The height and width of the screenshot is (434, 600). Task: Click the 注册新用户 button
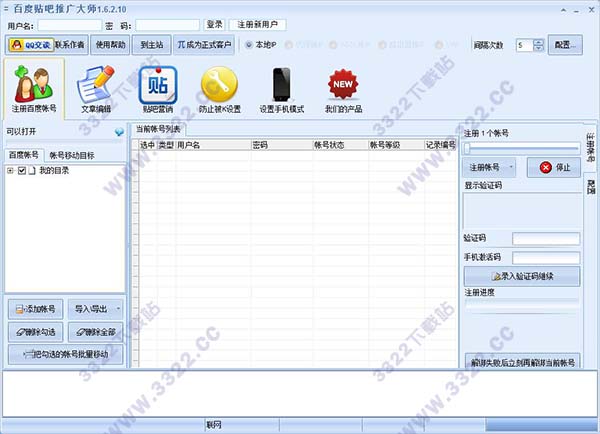257,24
